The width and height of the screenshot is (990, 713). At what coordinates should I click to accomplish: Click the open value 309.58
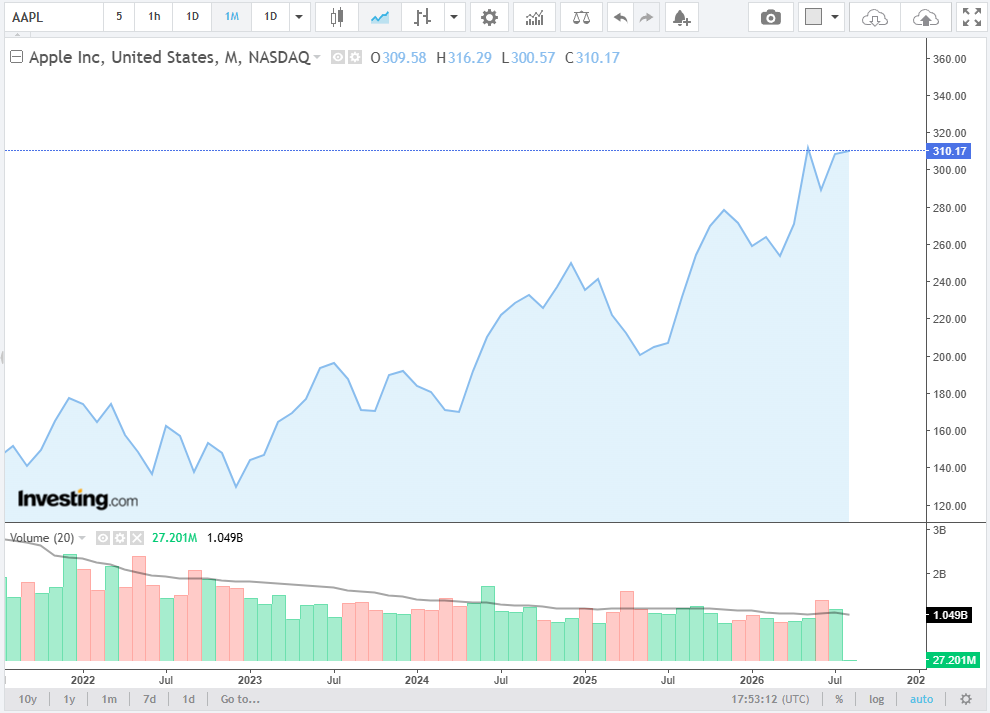coord(404,57)
